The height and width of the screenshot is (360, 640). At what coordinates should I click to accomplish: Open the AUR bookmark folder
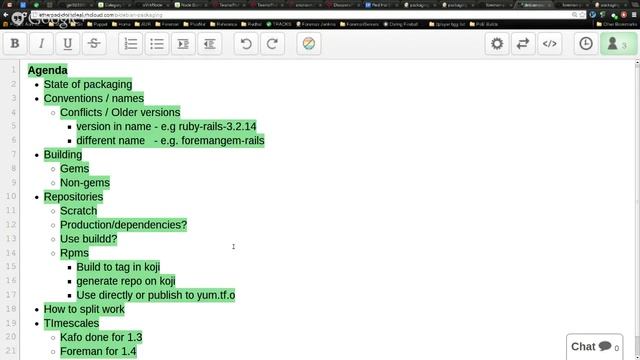tap(143, 24)
